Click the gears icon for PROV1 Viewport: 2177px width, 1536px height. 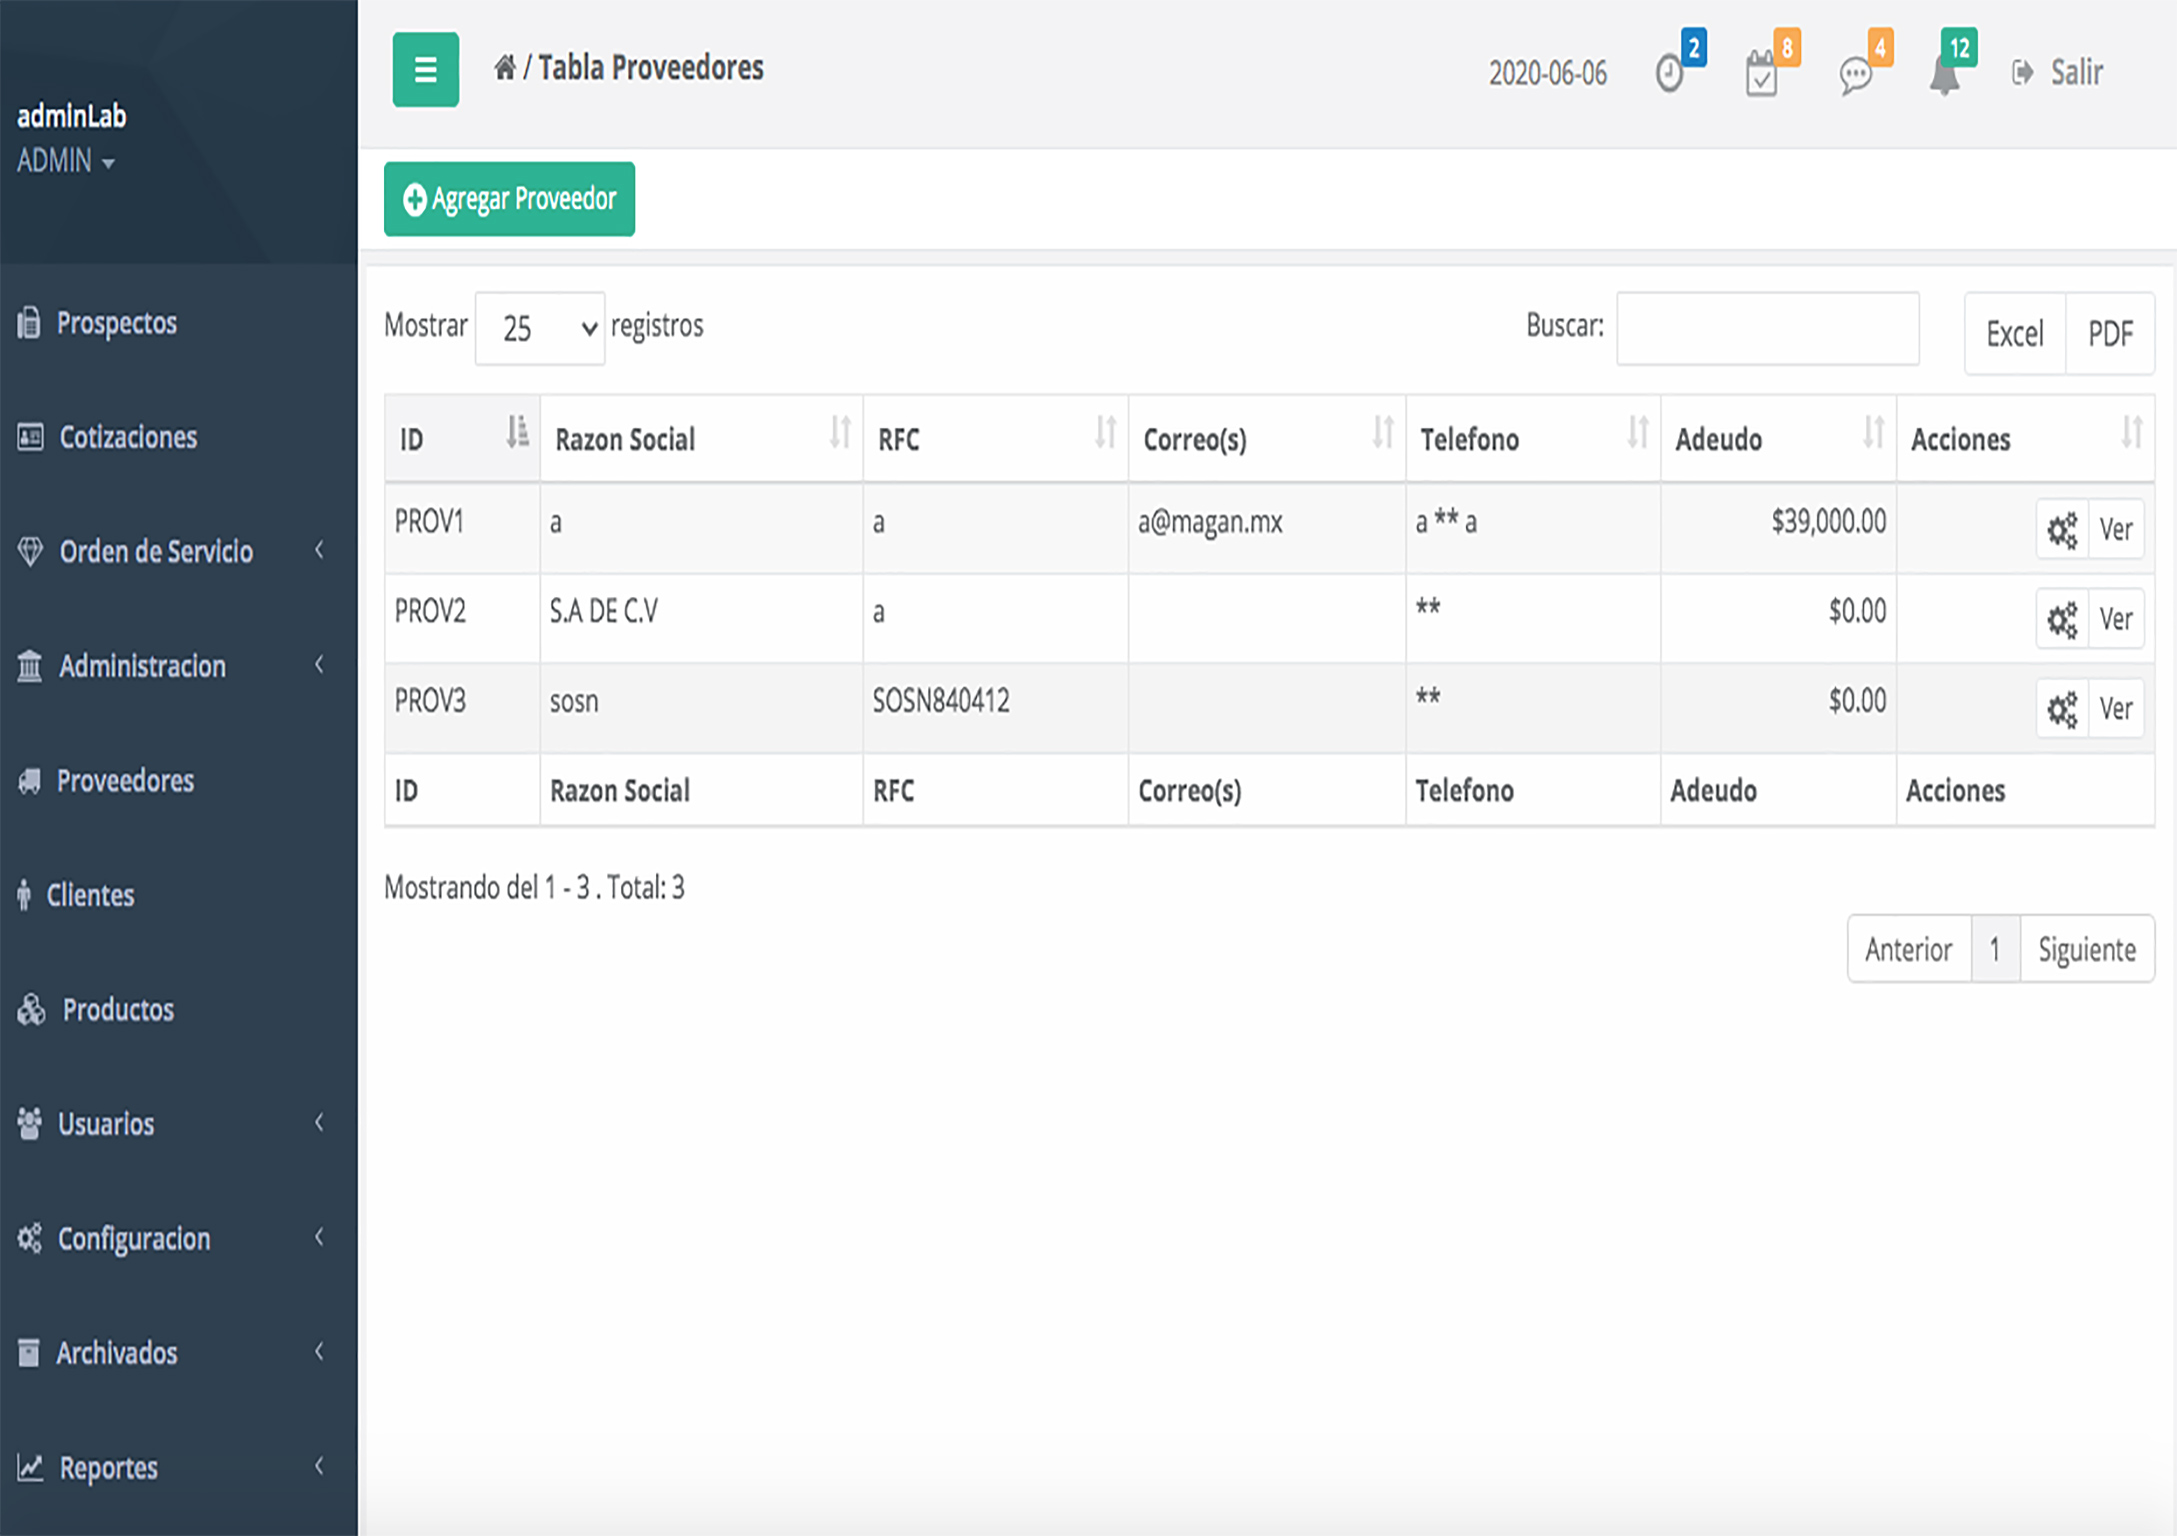(2062, 530)
